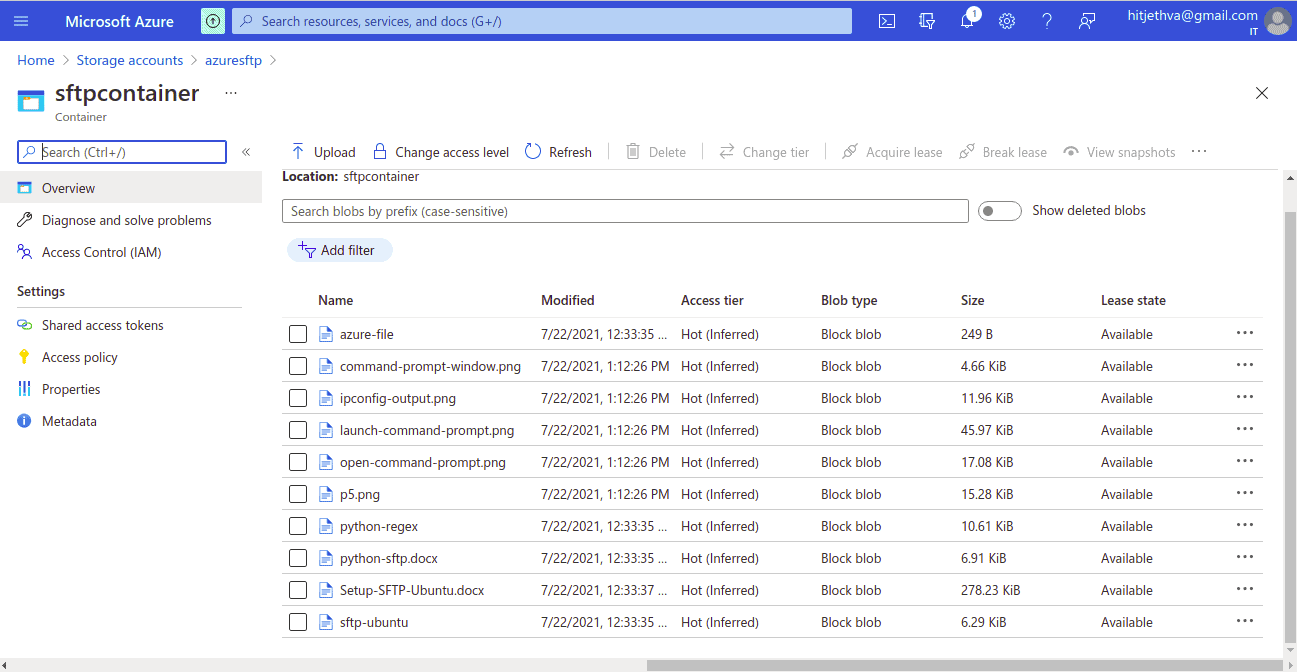Click the user account avatar
The image size is (1297, 672).
coord(1277,21)
